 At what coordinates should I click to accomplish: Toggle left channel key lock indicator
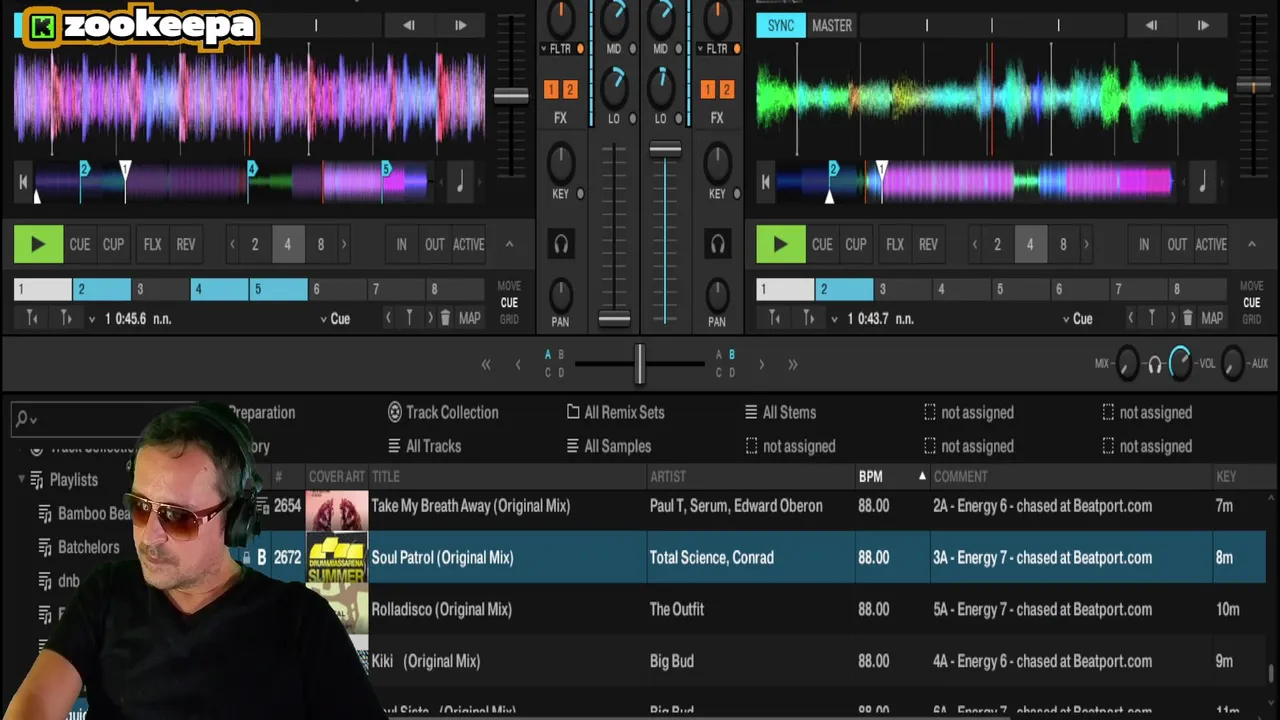[581, 194]
